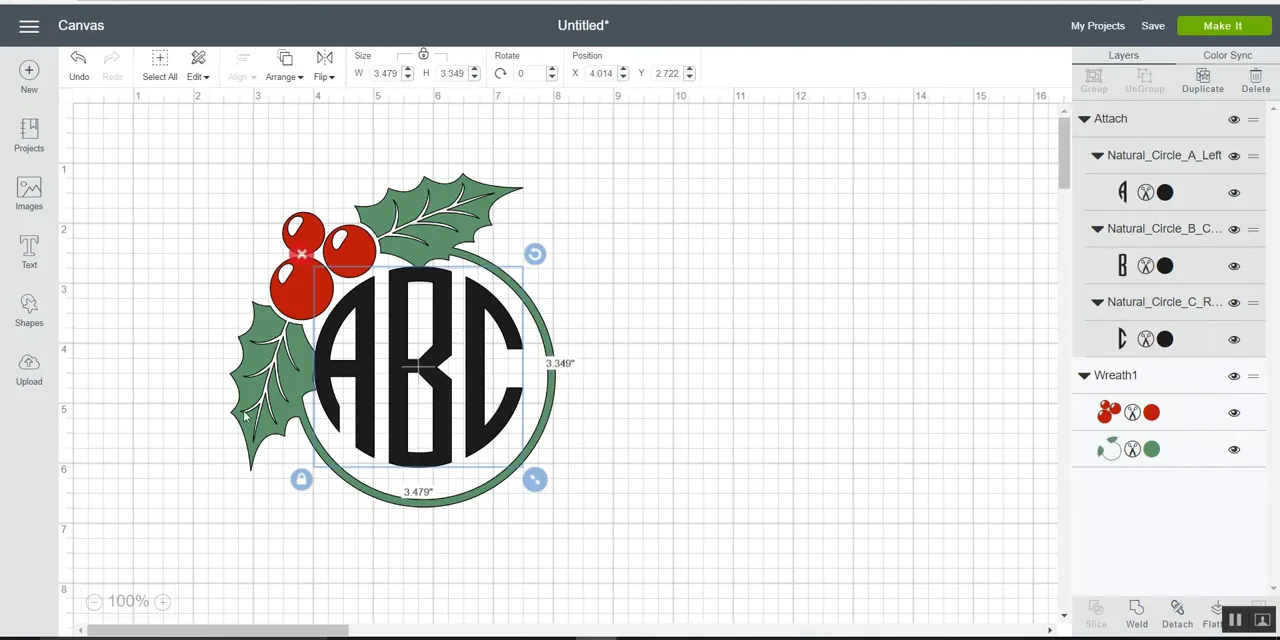Screen dimensions: 1280x640
Task: Click the Y position stepper arrows
Action: [689, 73]
